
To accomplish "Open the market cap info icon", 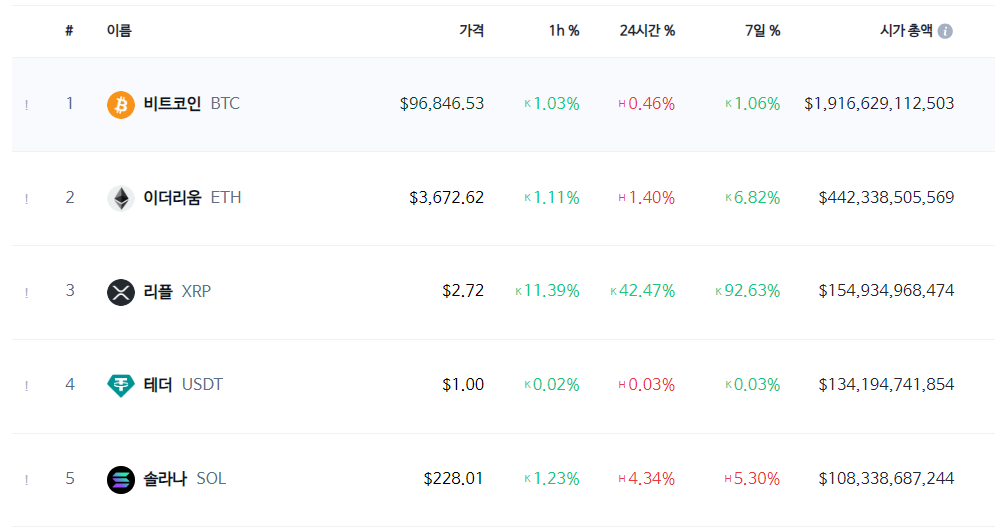I will click(x=945, y=31).
